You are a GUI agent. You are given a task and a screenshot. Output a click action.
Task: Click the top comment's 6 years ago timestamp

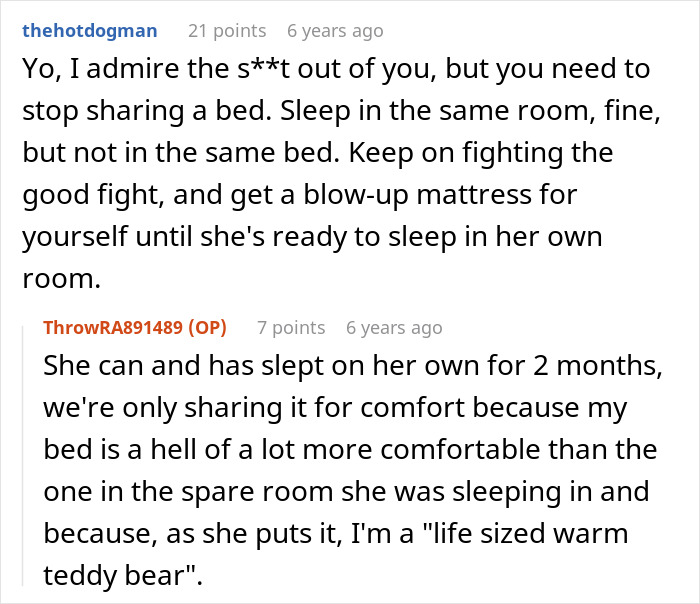coord(334,31)
